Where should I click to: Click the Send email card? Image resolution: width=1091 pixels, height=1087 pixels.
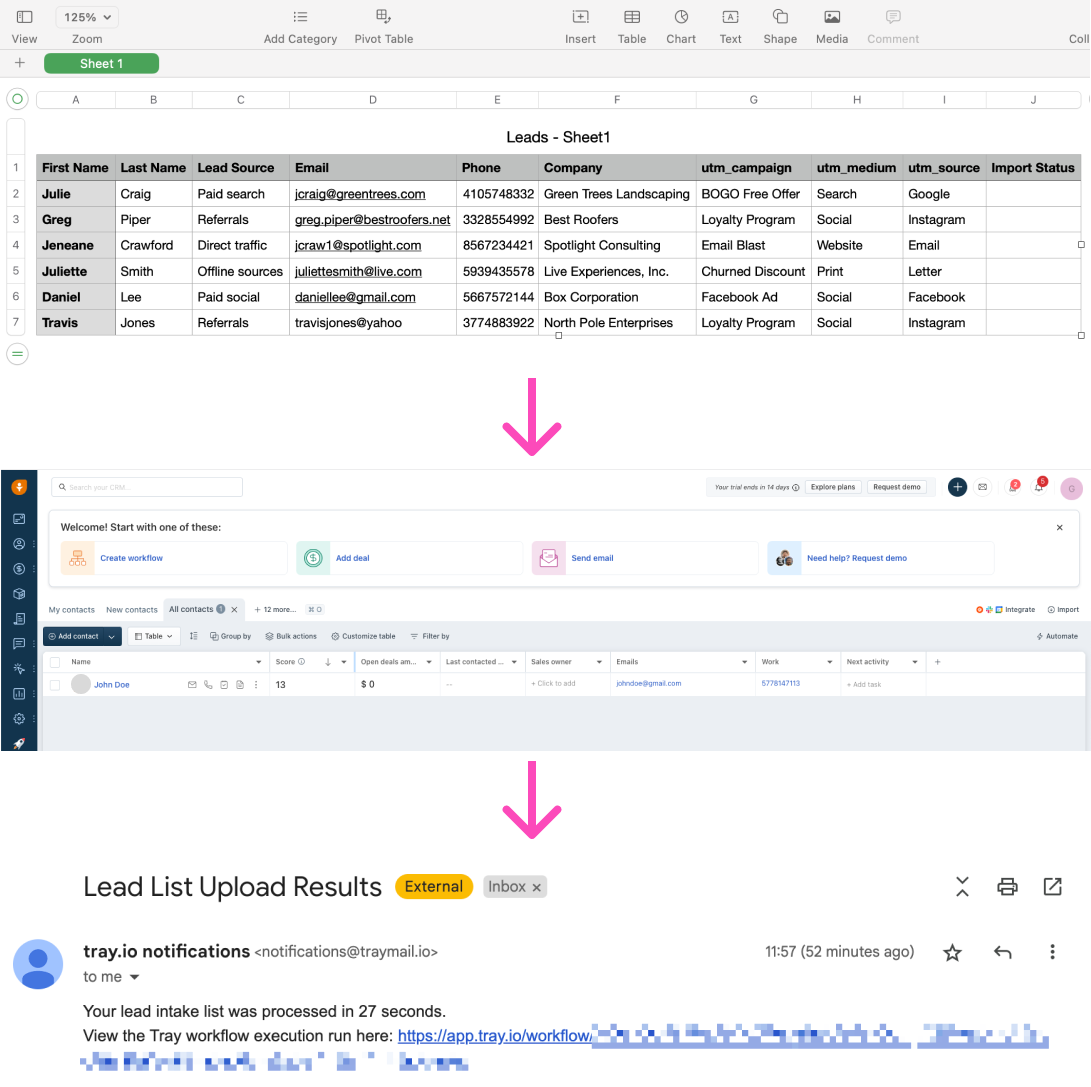pos(645,558)
